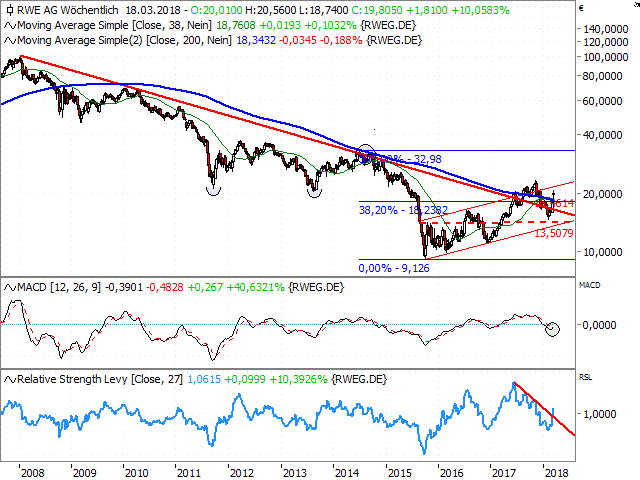Click the MACD [12, 26, 9] label

59,287
